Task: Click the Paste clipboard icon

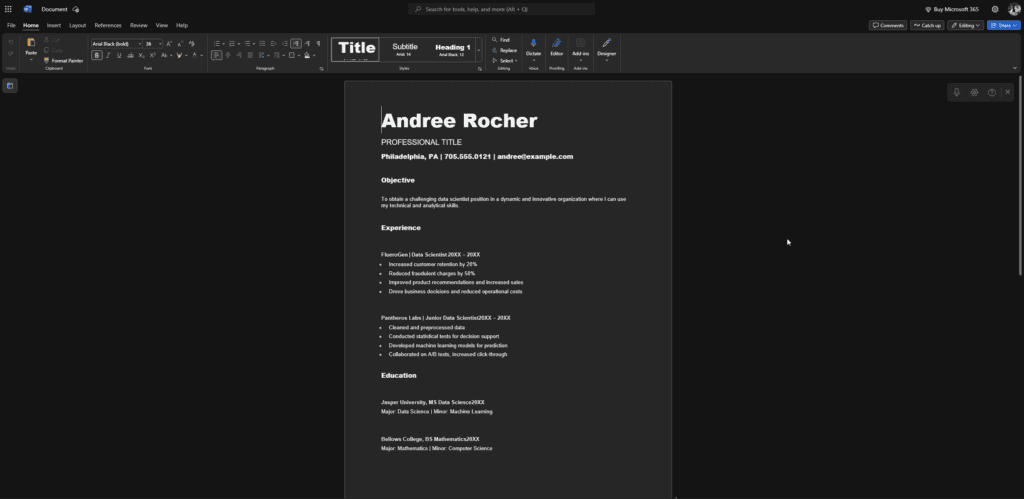Action: [x=31, y=43]
